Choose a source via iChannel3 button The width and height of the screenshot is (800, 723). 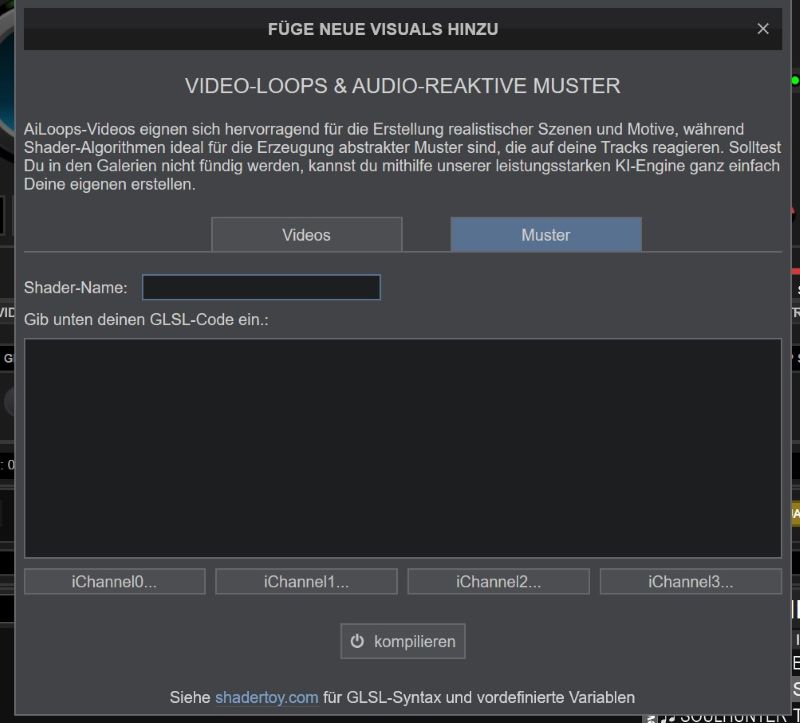point(690,582)
